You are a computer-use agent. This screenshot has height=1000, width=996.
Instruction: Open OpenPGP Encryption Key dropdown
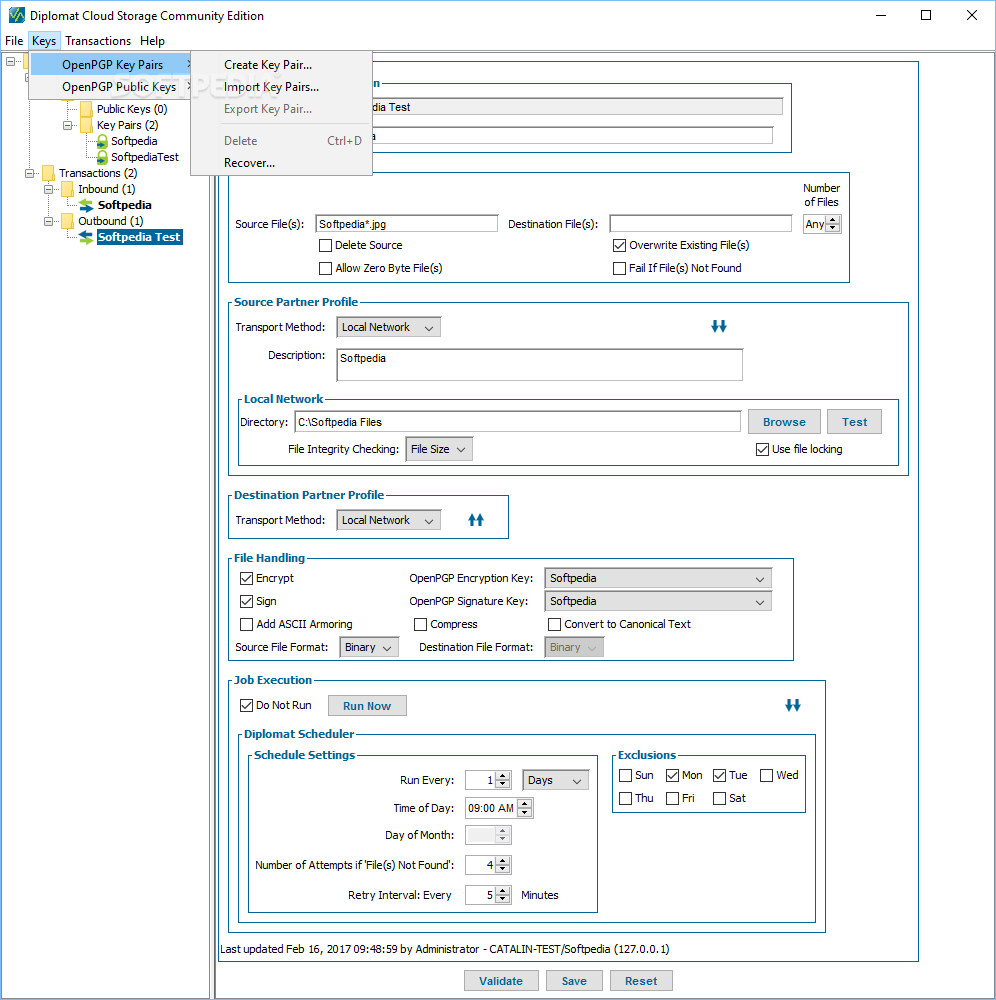coord(657,578)
